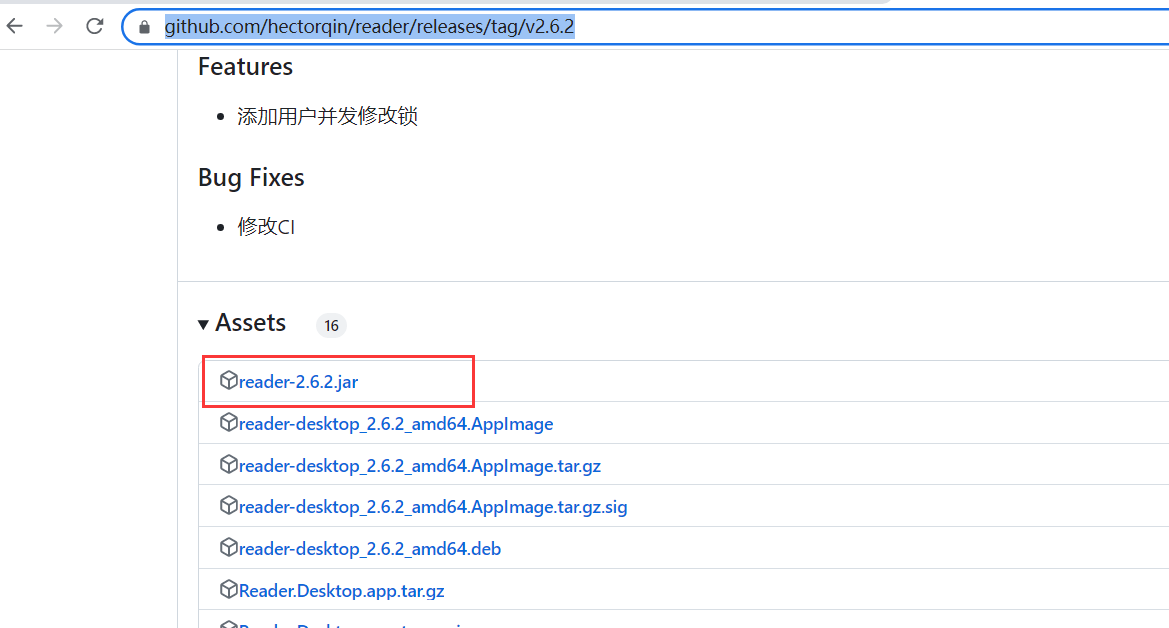The height and width of the screenshot is (628, 1169).
Task: Reload the current page
Action: 95,27
